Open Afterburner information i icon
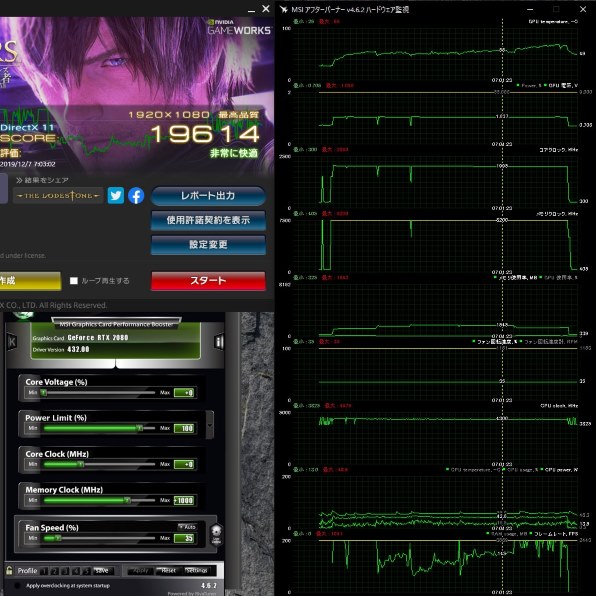596x596 pixels. tap(219, 342)
